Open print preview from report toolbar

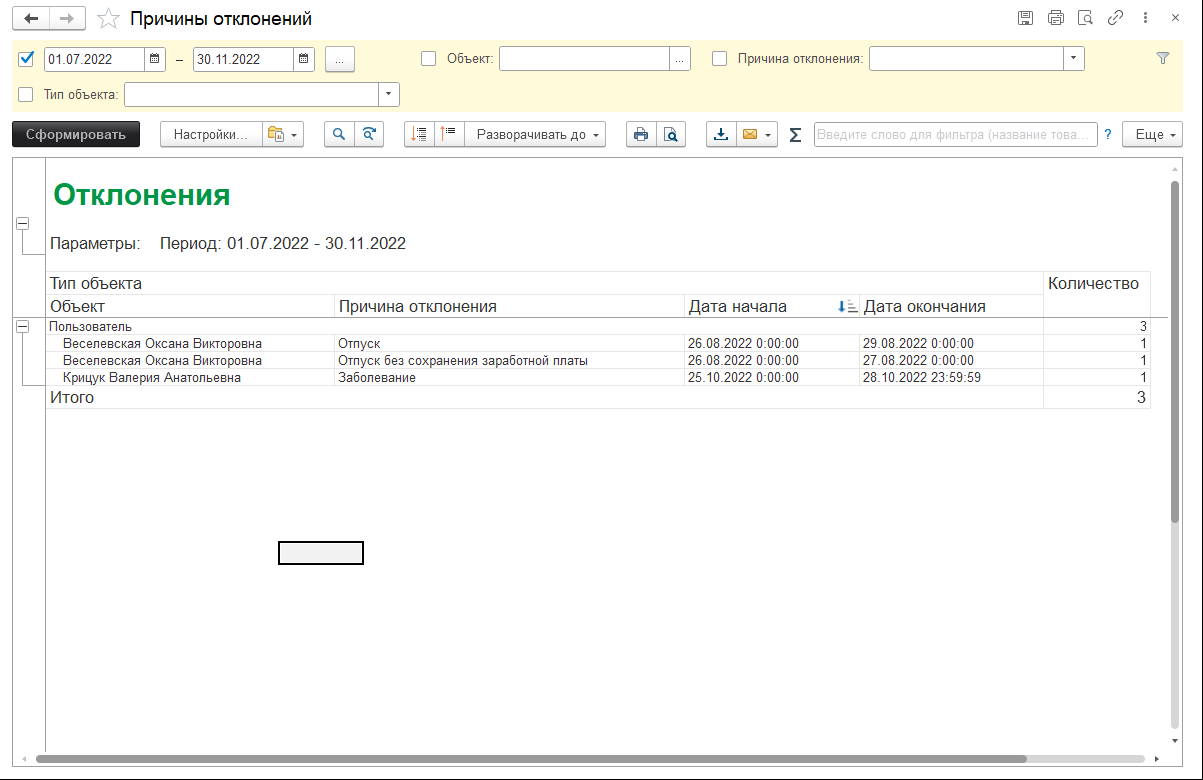pyautogui.click(x=671, y=135)
